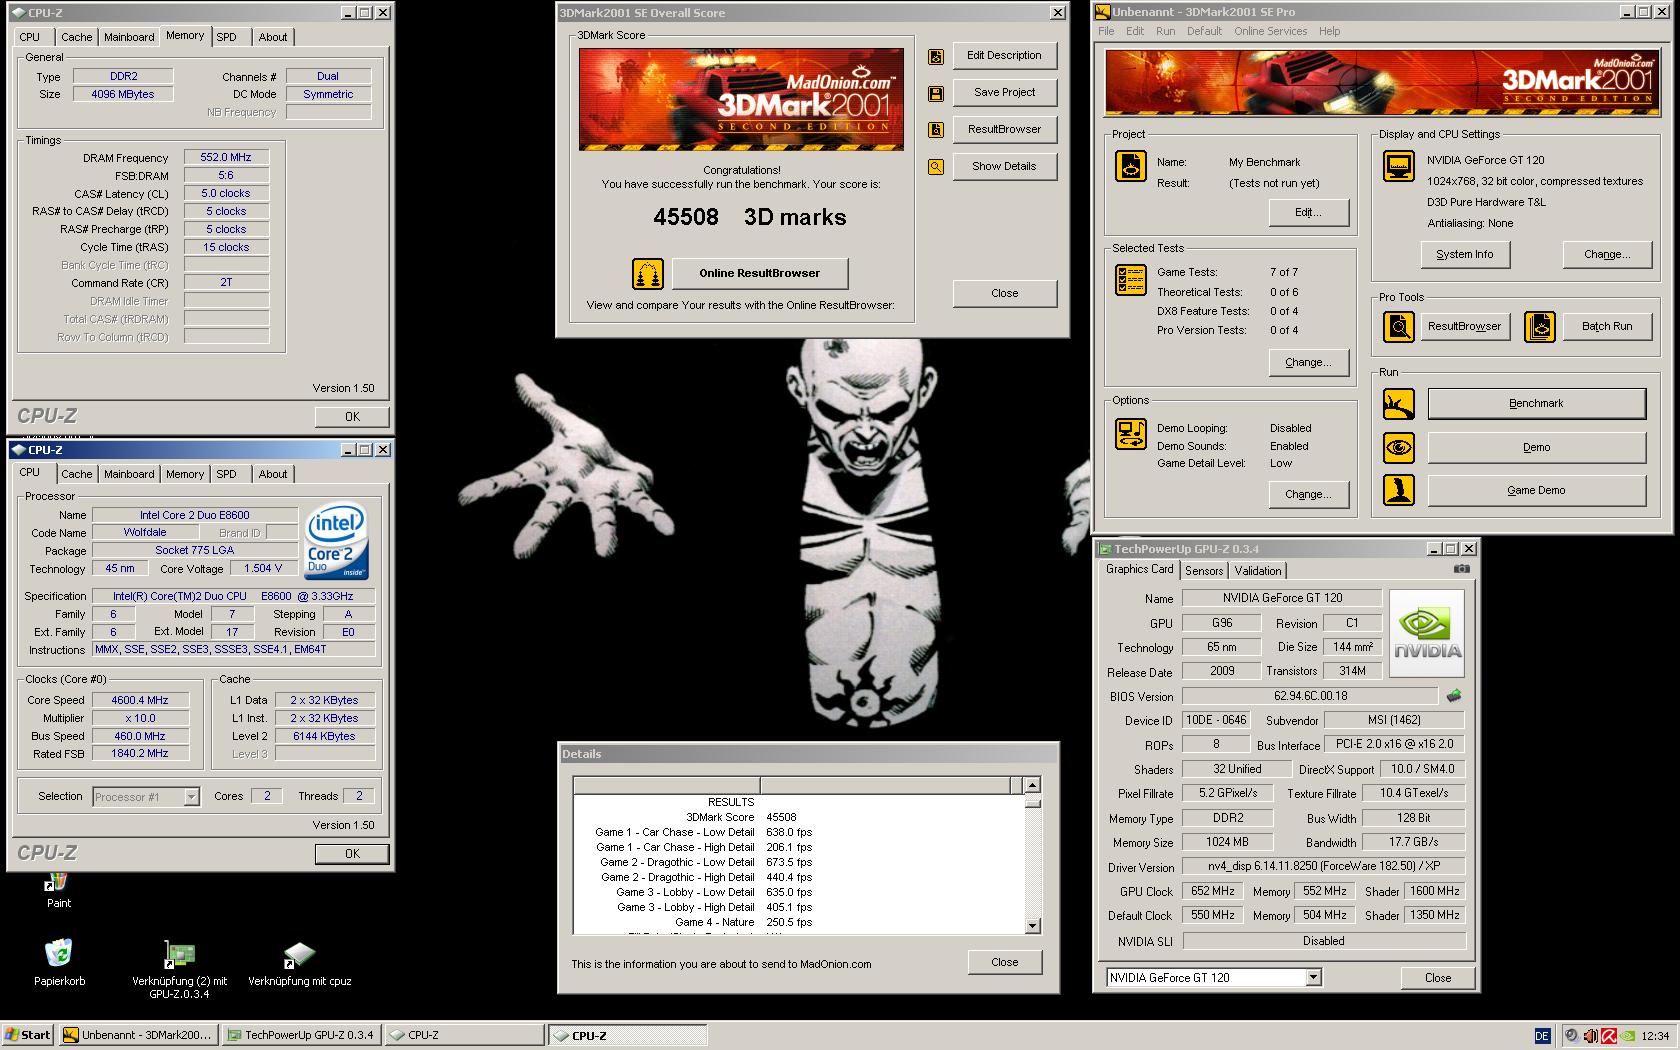This screenshot has height=1050, width=1680.
Task: Click the System Info button
Action: [x=1464, y=254]
